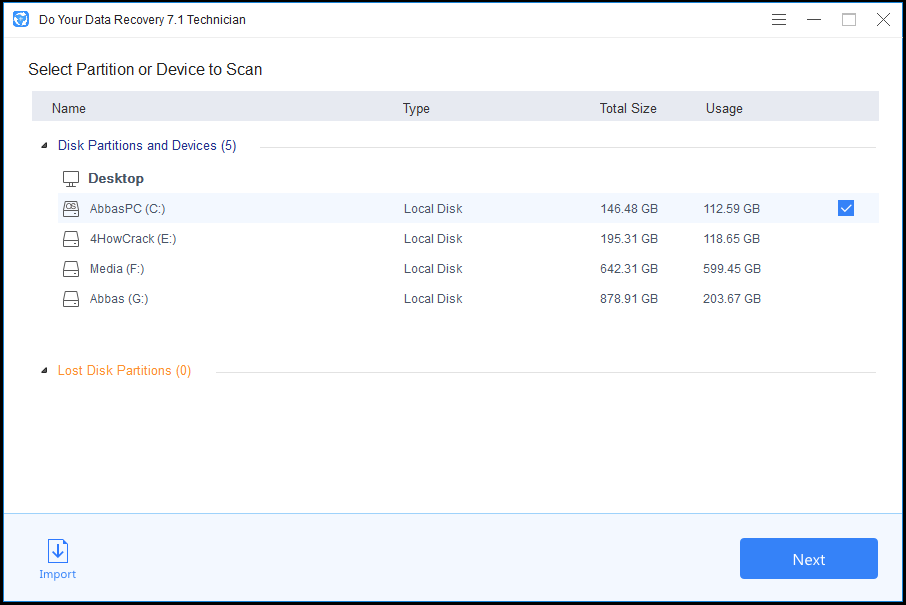Click the 4HowCrack (E:) drive icon
The image size is (906, 605).
pos(70,239)
